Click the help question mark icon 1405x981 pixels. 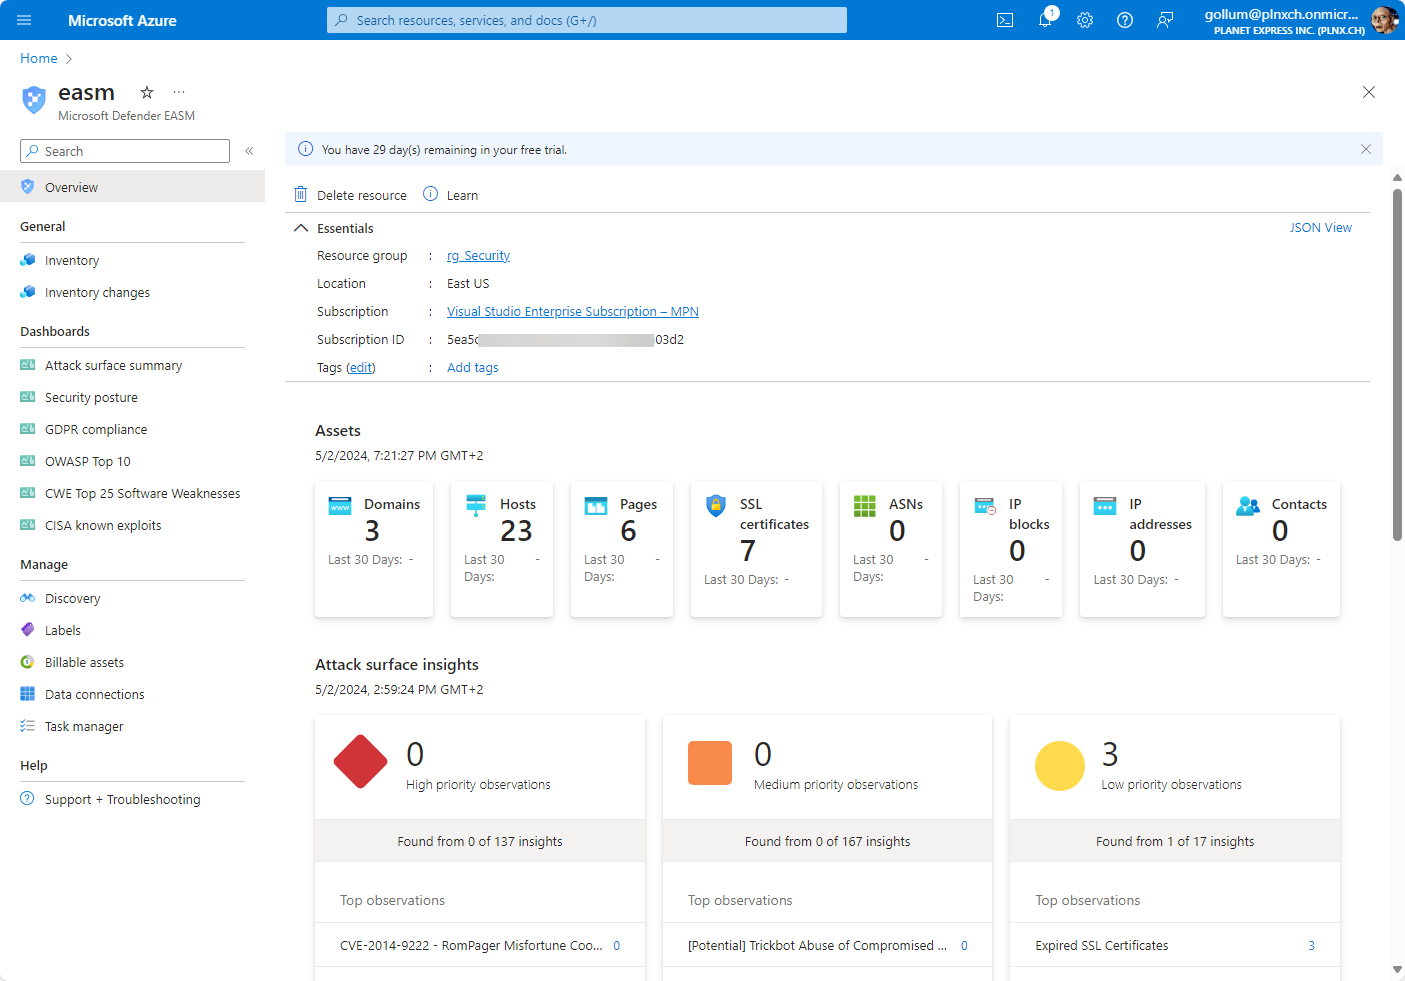click(1125, 20)
